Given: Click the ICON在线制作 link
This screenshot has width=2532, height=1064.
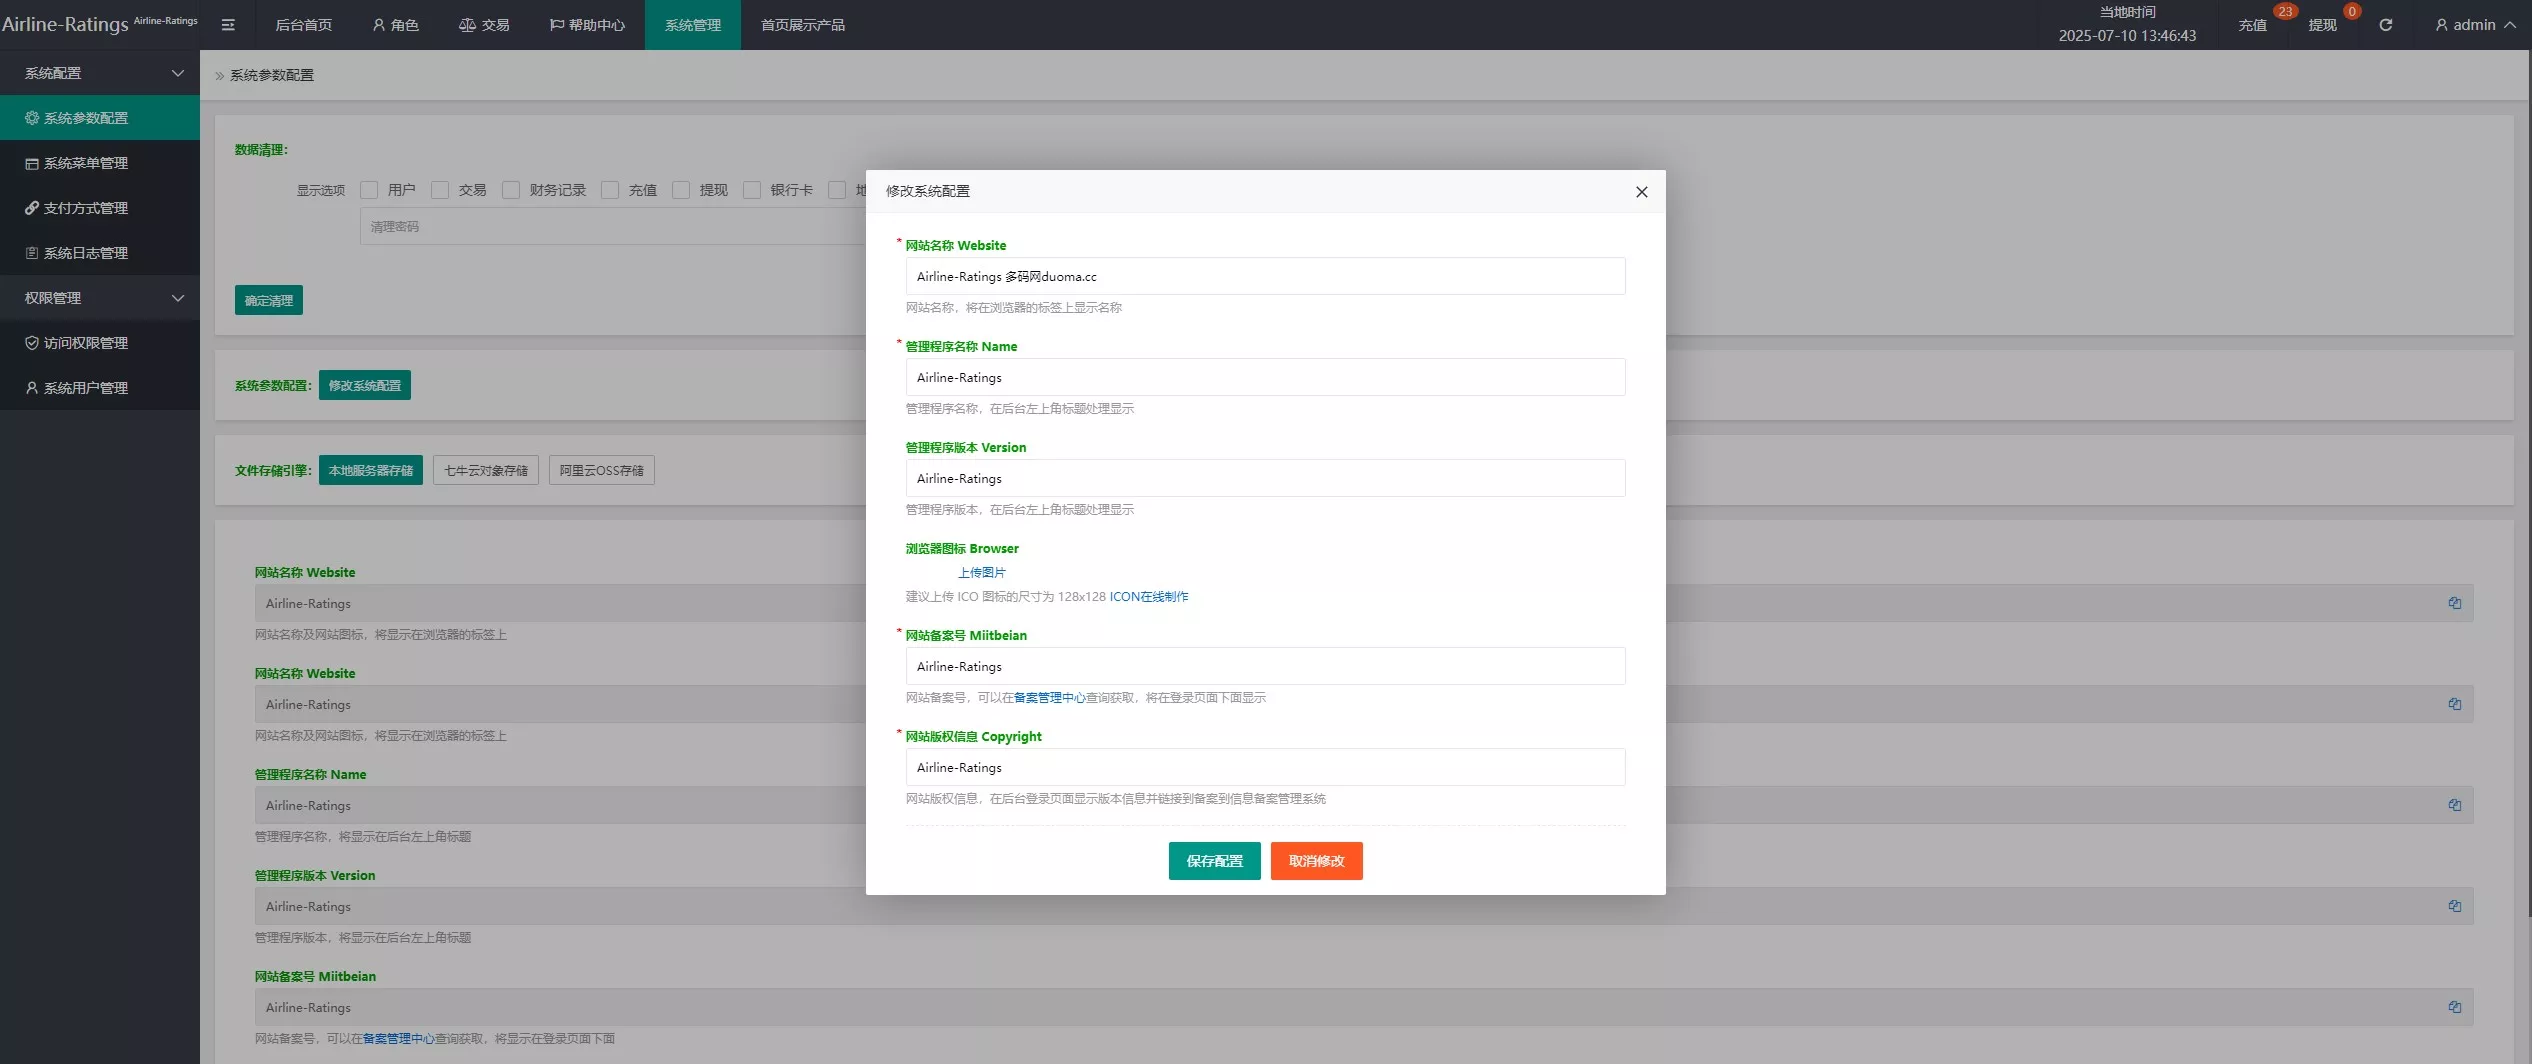Looking at the screenshot, I should pos(1148,597).
